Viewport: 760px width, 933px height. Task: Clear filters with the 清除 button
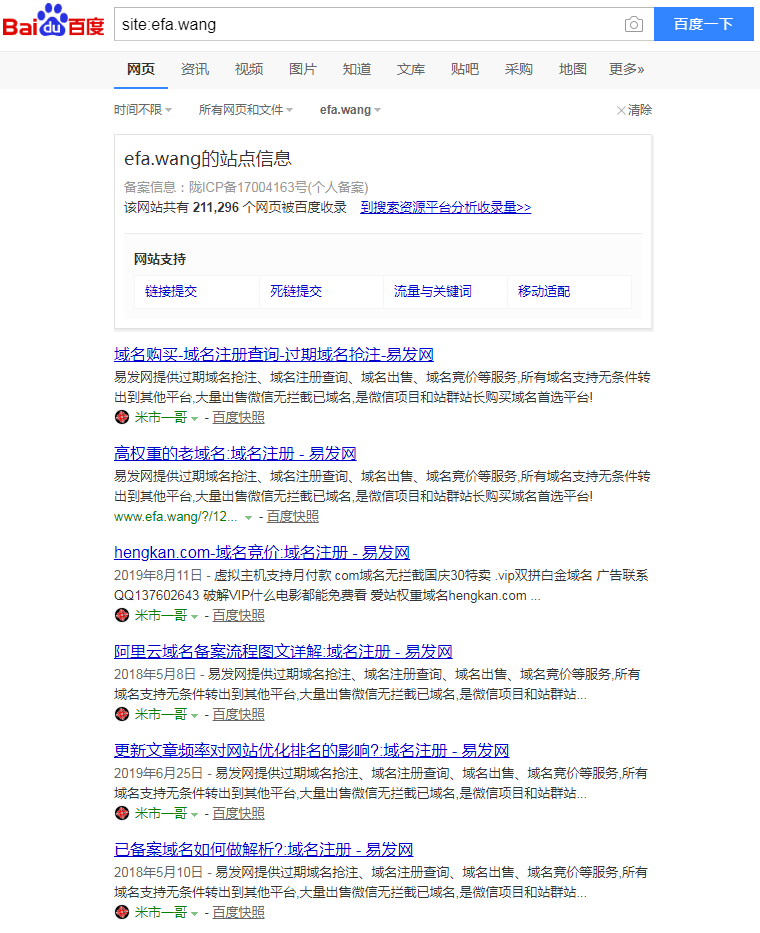click(634, 110)
